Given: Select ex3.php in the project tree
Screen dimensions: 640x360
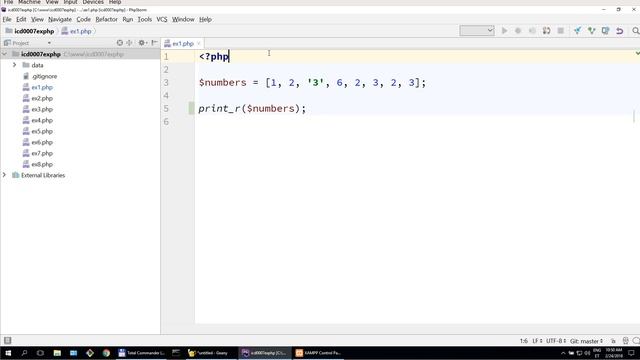Looking at the screenshot, I should pos(42,109).
